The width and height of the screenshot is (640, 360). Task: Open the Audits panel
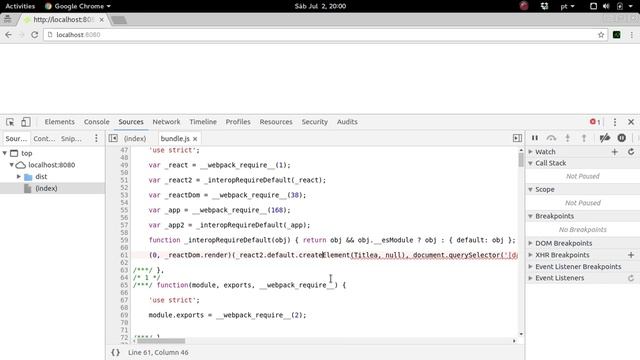[x=347, y=122]
